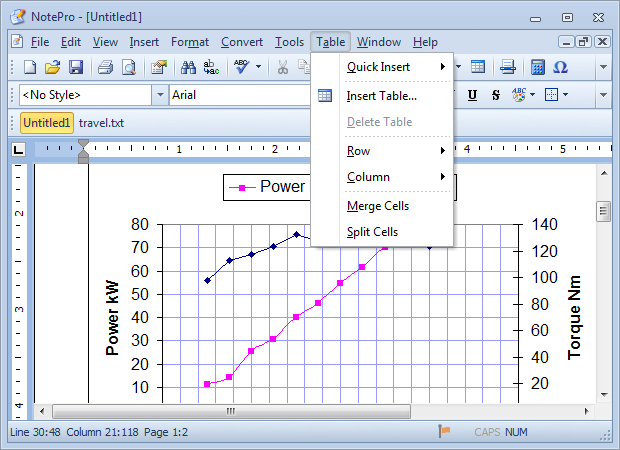Click the font name field showing Arial
The height and width of the screenshot is (450, 620).
point(240,95)
